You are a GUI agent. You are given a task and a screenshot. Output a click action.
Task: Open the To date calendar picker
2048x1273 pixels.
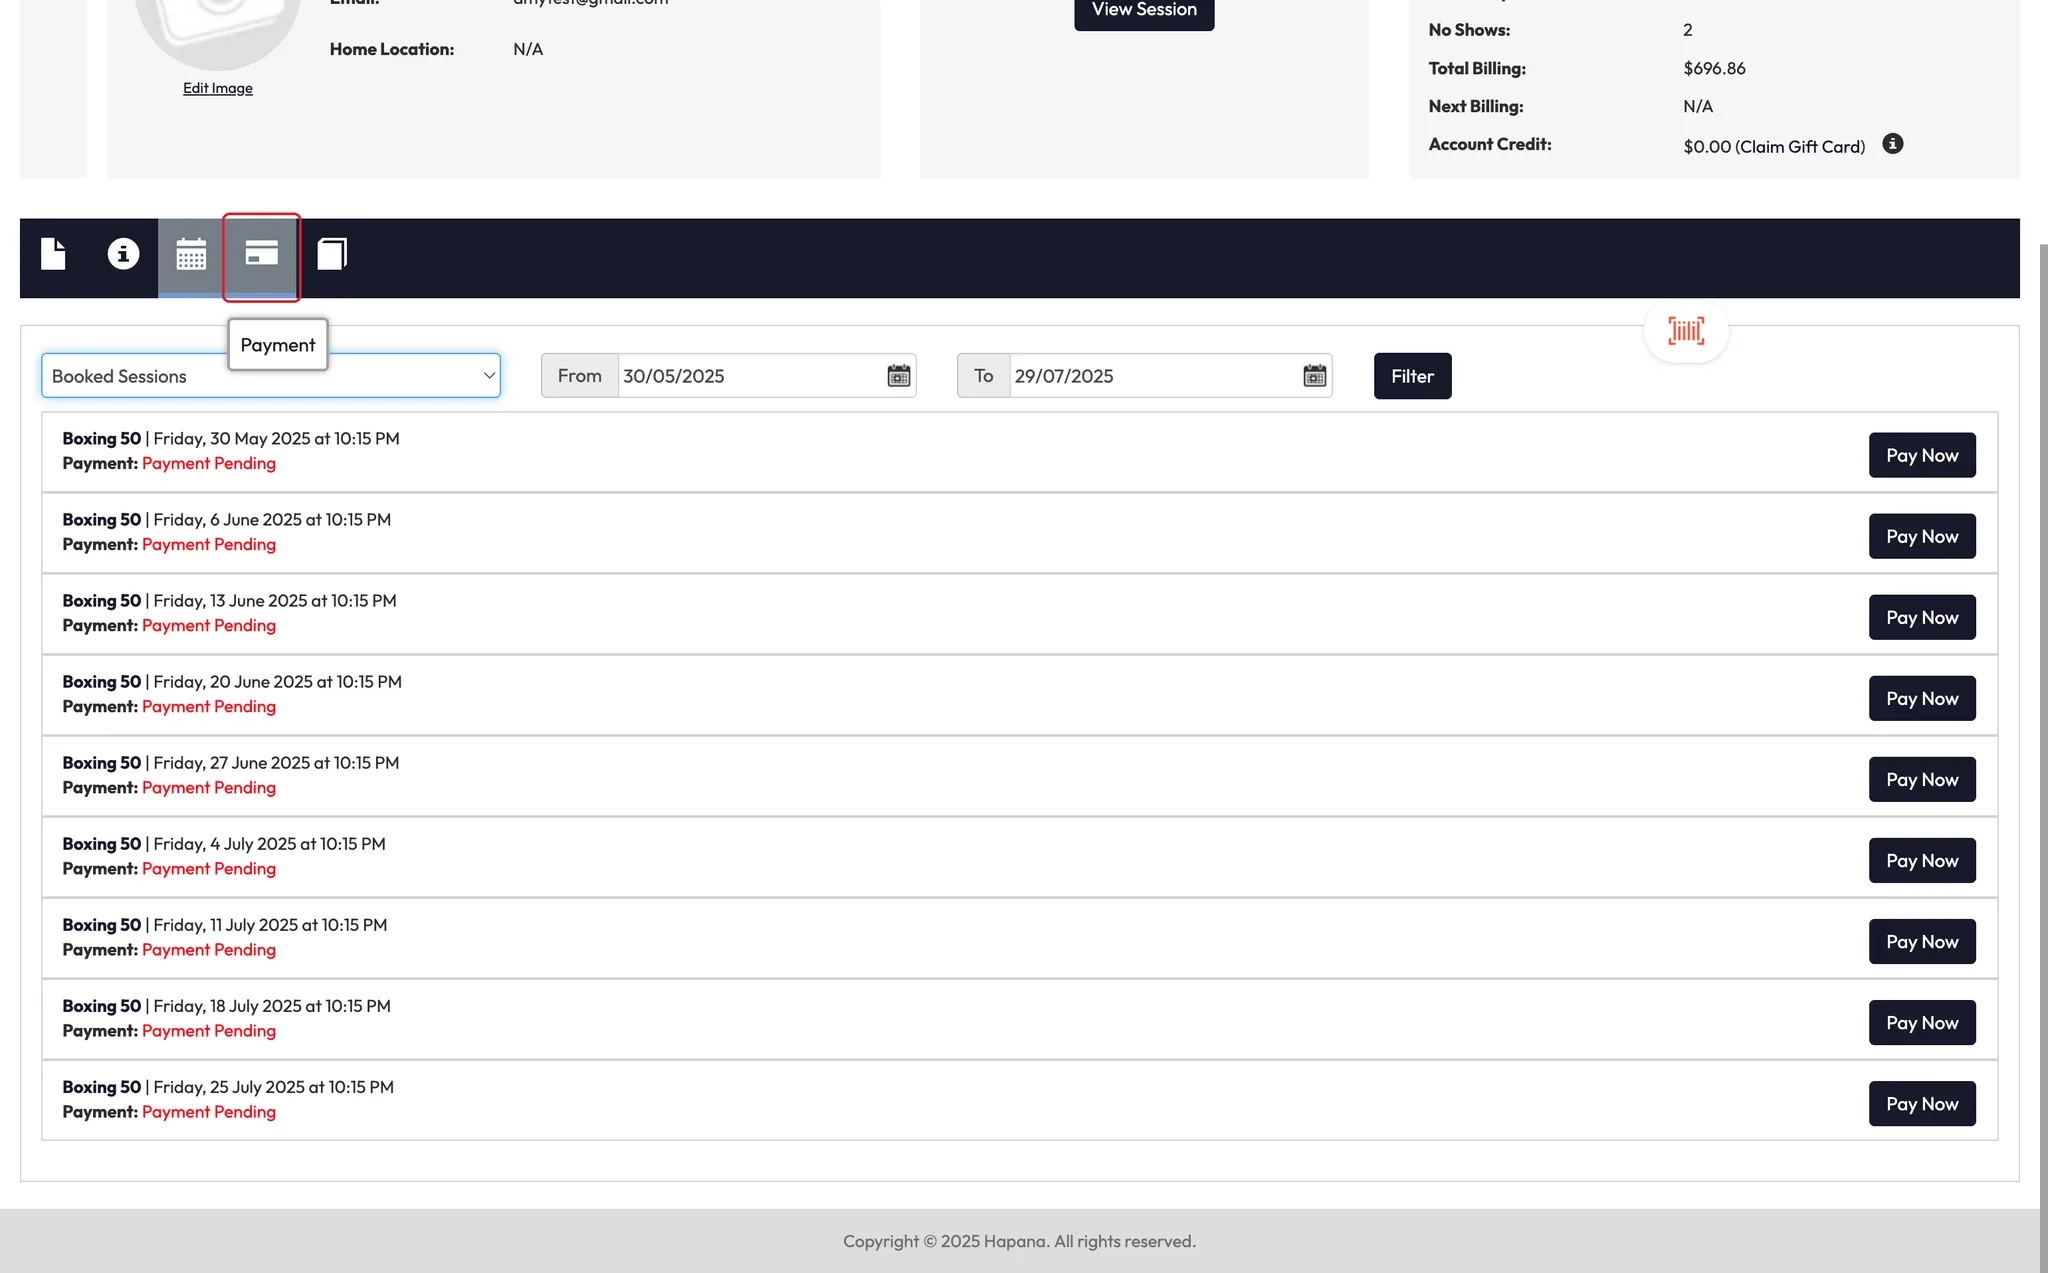[x=1314, y=376]
